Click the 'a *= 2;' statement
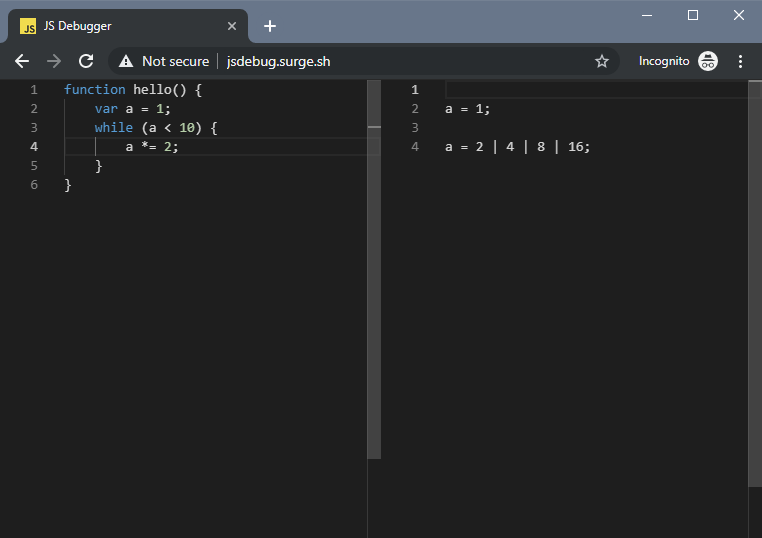762x538 pixels. (x=152, y=147)
